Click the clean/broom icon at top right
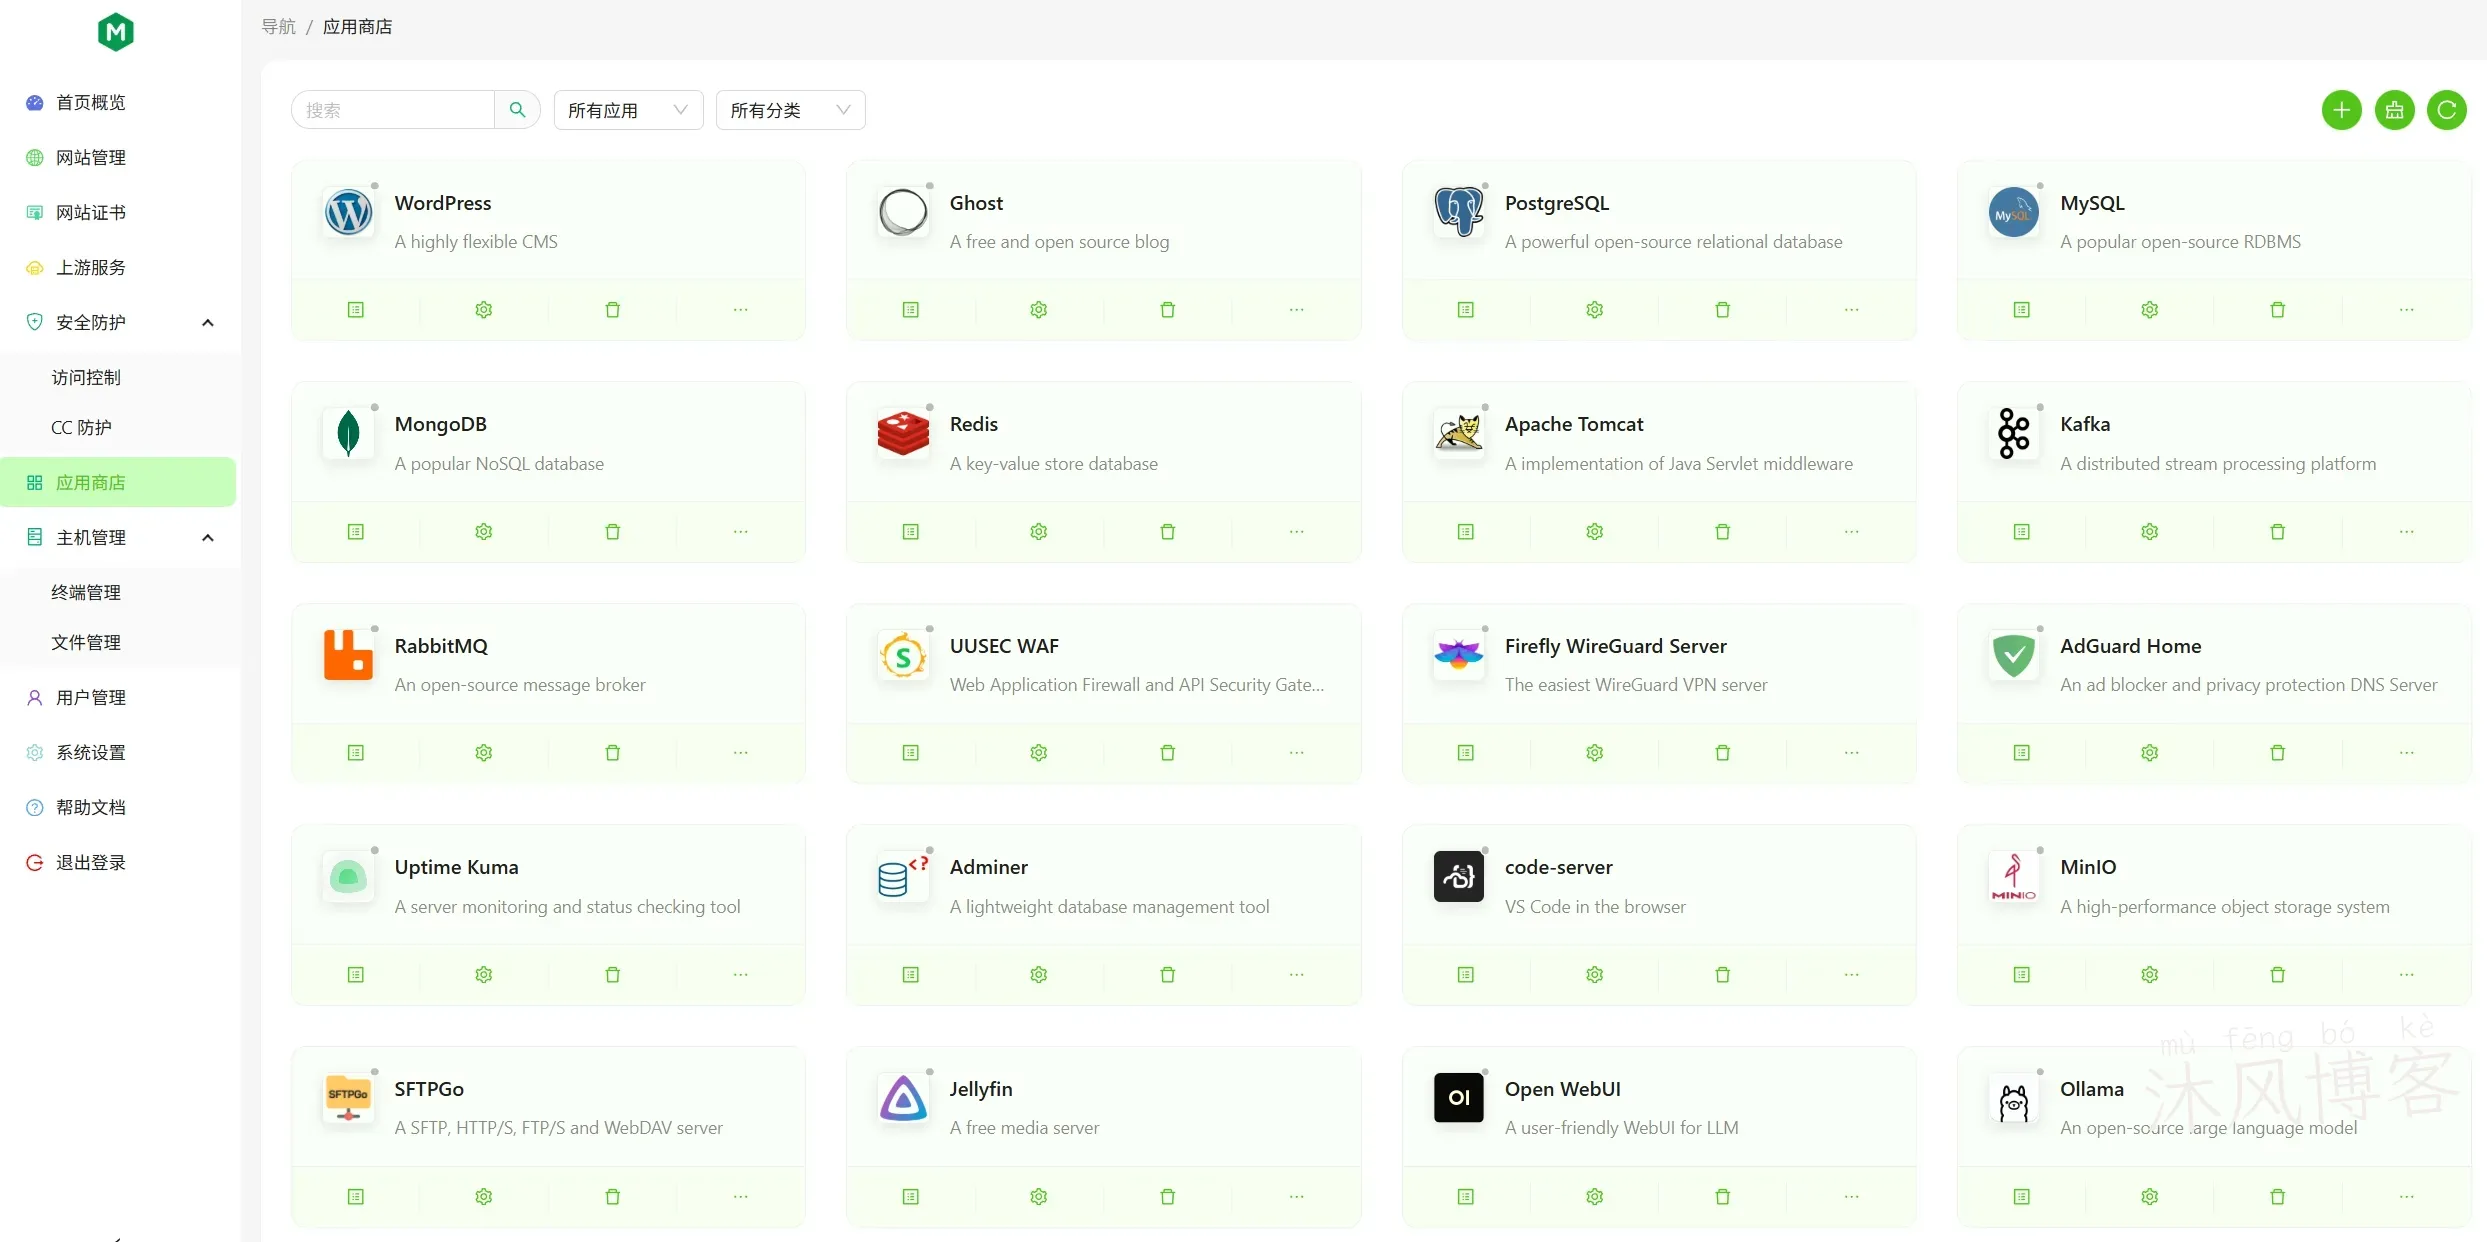Viewport: 2487px width, 1242px height. point(2394,110)
